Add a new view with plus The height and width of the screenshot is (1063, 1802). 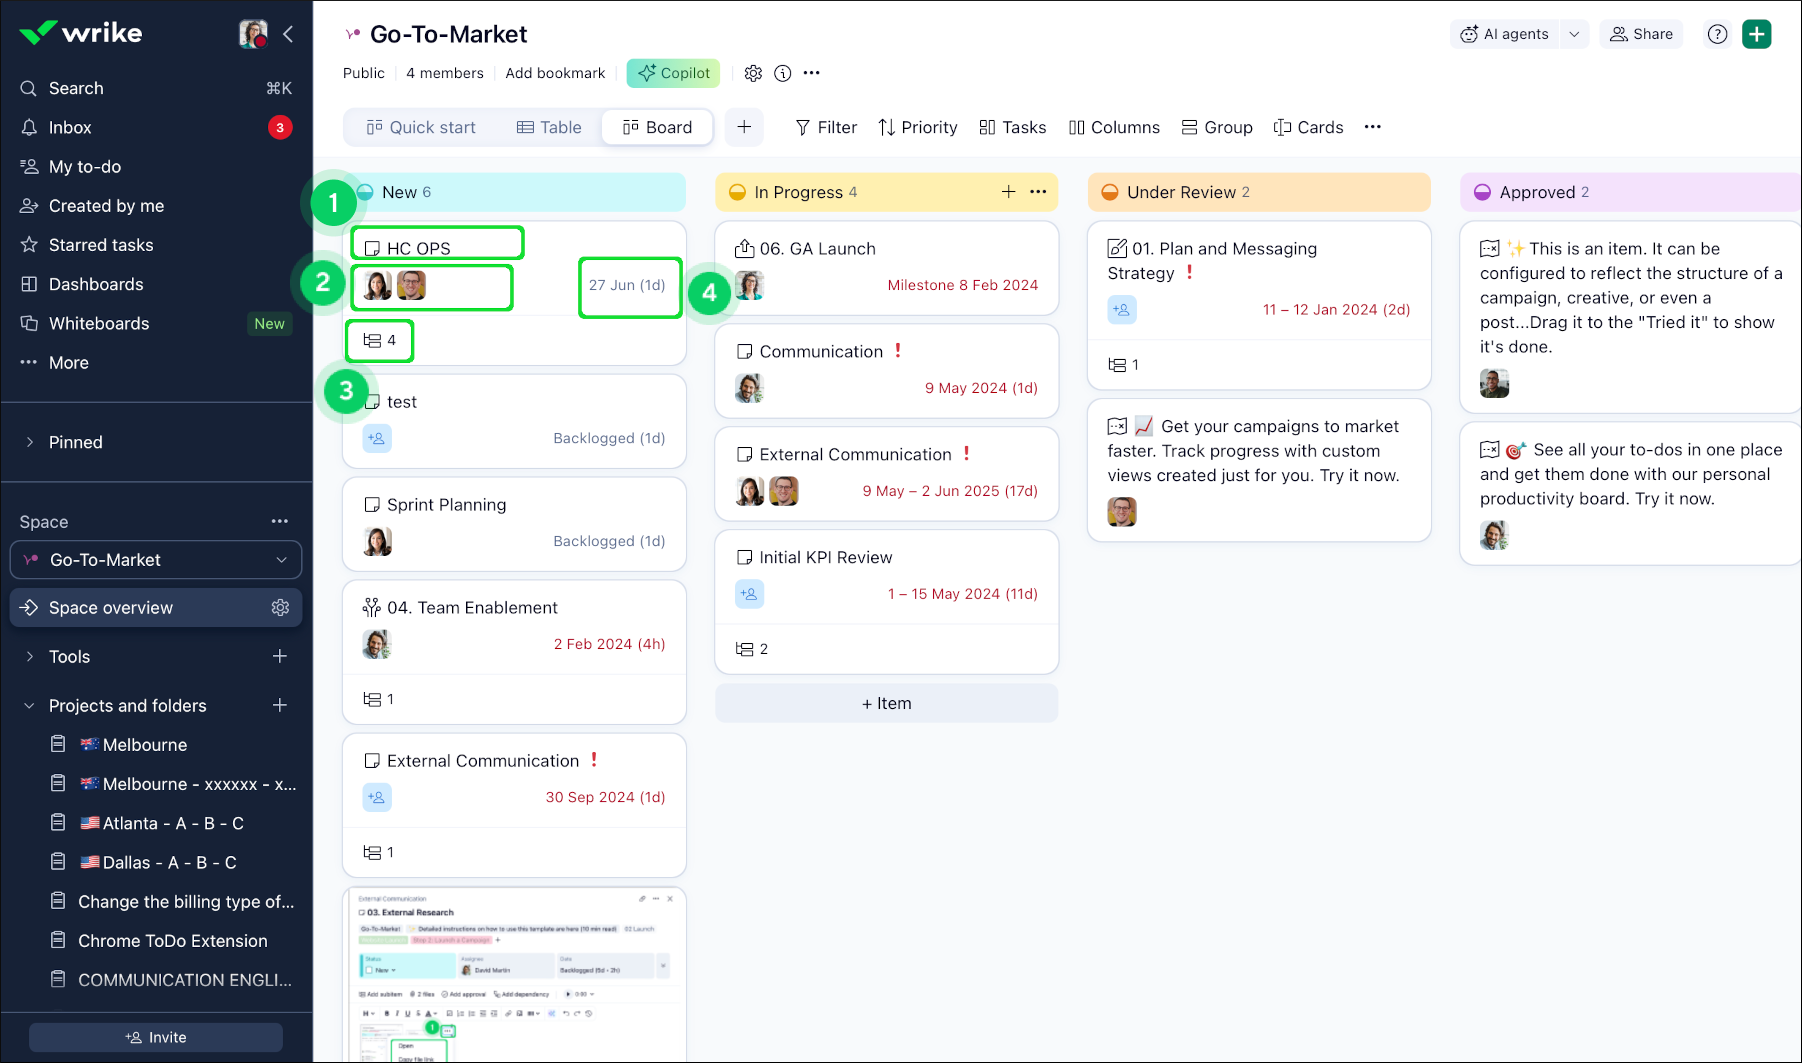744,127
